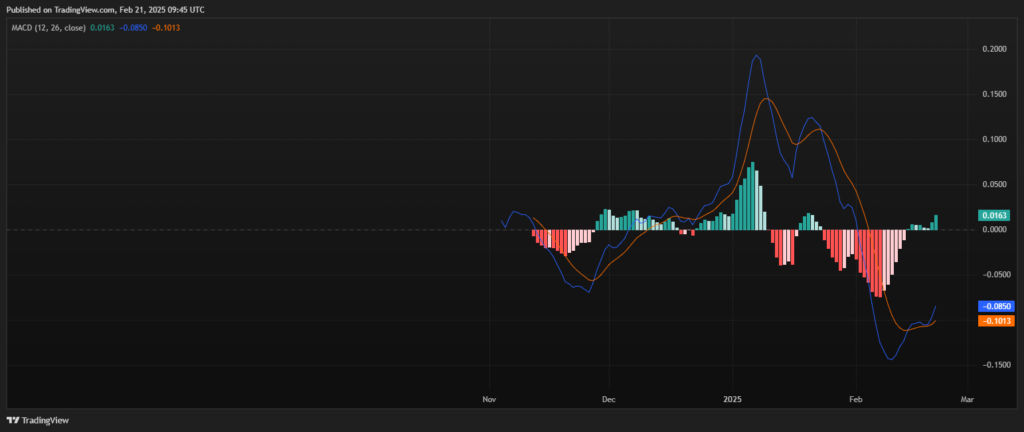Click the Dec time axis label
1024x432 pixels.
(x=609, y=398)
